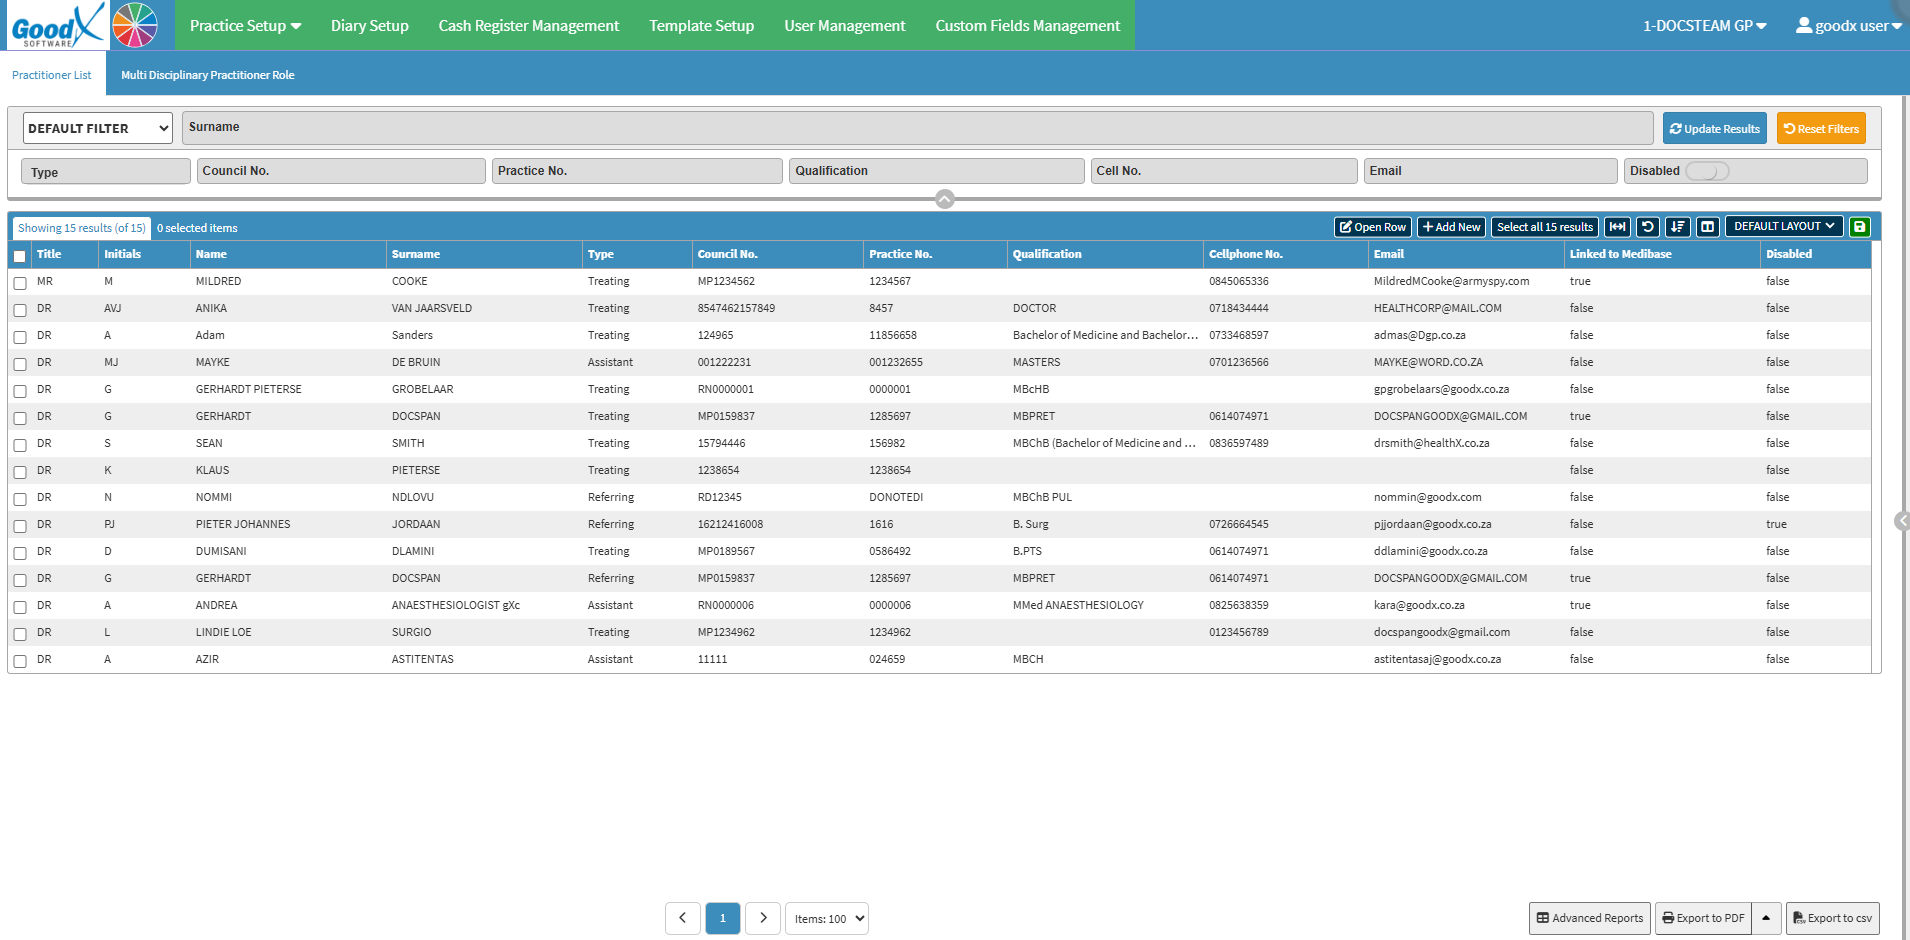Click the colorful wheel logo icon
1910x940 pixels.
[x=135, y=25]
